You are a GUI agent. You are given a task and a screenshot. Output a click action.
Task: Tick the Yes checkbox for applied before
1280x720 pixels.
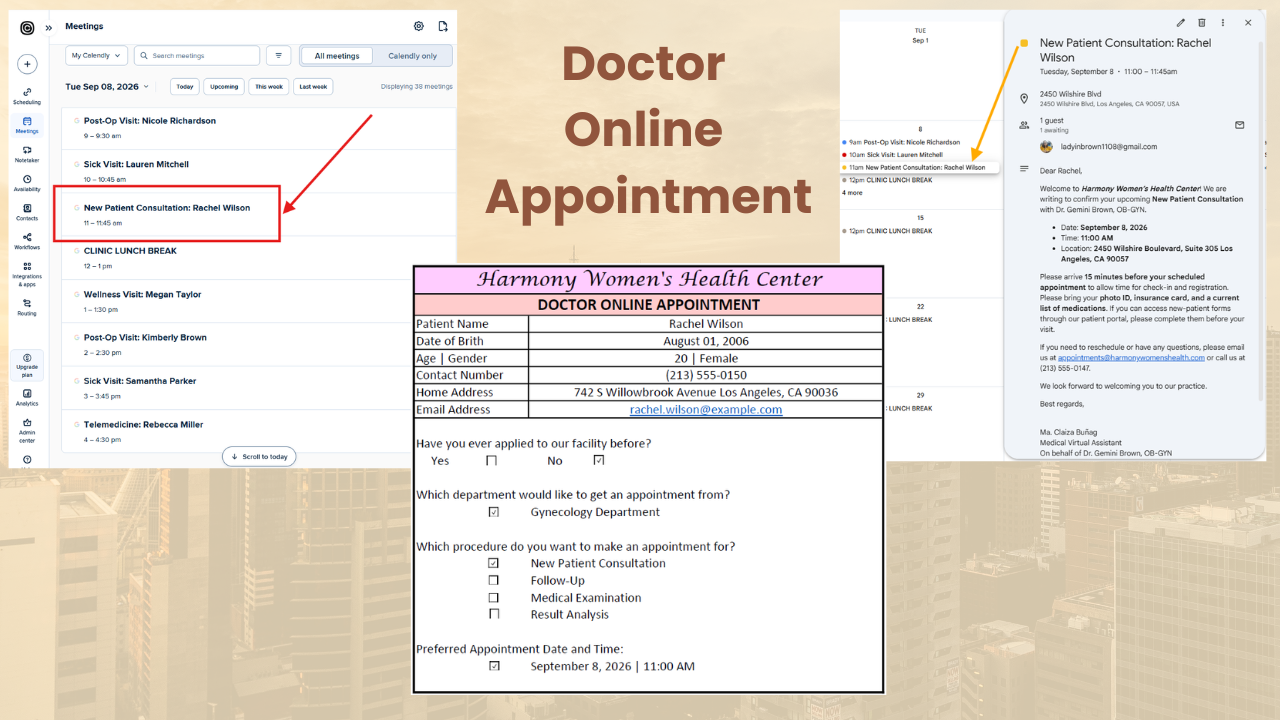[x=491, y=461]
